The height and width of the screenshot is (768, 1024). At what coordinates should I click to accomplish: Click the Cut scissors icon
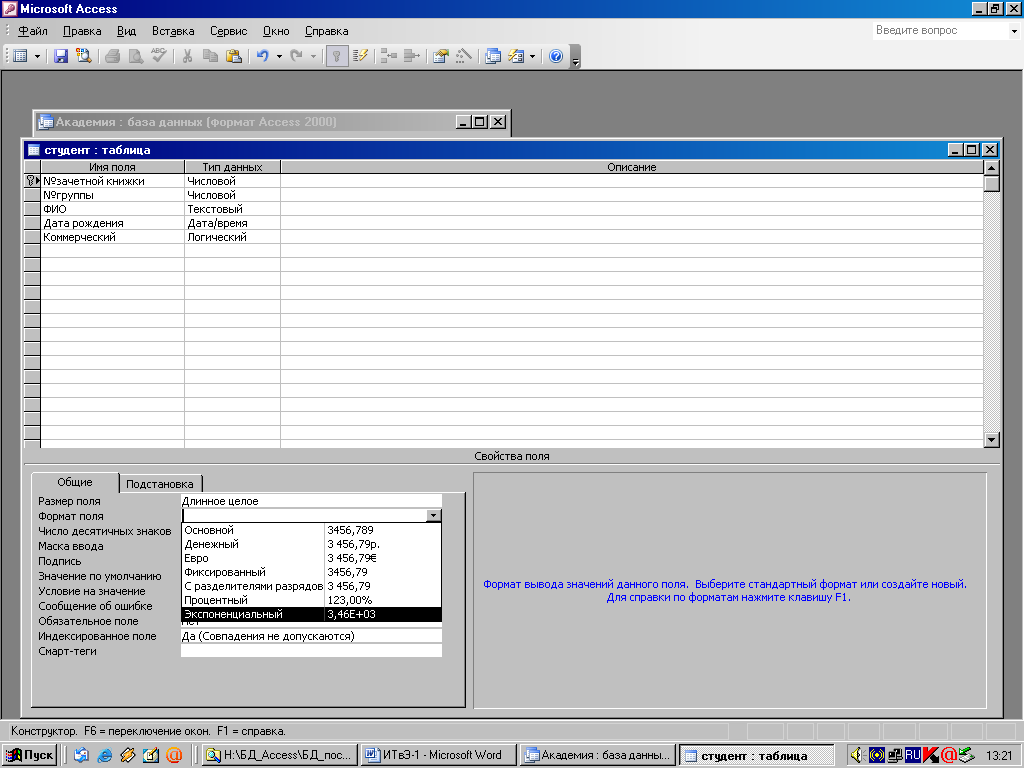187,56
